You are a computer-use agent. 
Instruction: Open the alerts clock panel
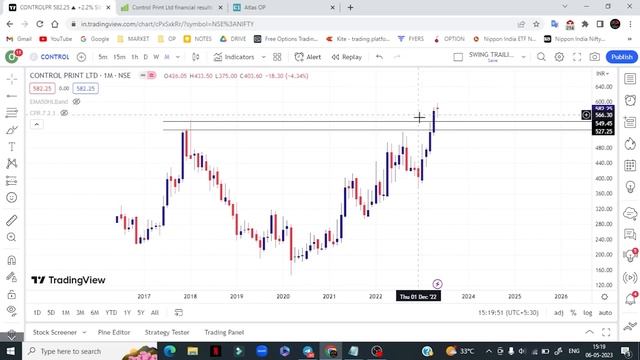point(630,100)
